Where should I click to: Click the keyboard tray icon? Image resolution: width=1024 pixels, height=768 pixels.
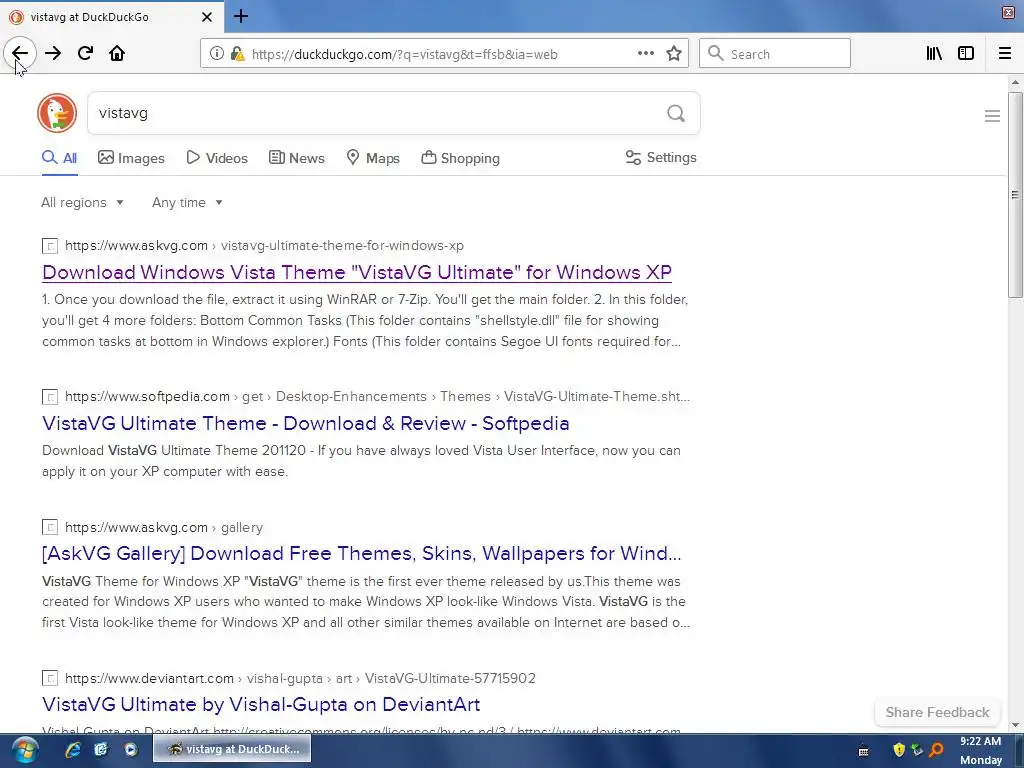tap(863, 751)
